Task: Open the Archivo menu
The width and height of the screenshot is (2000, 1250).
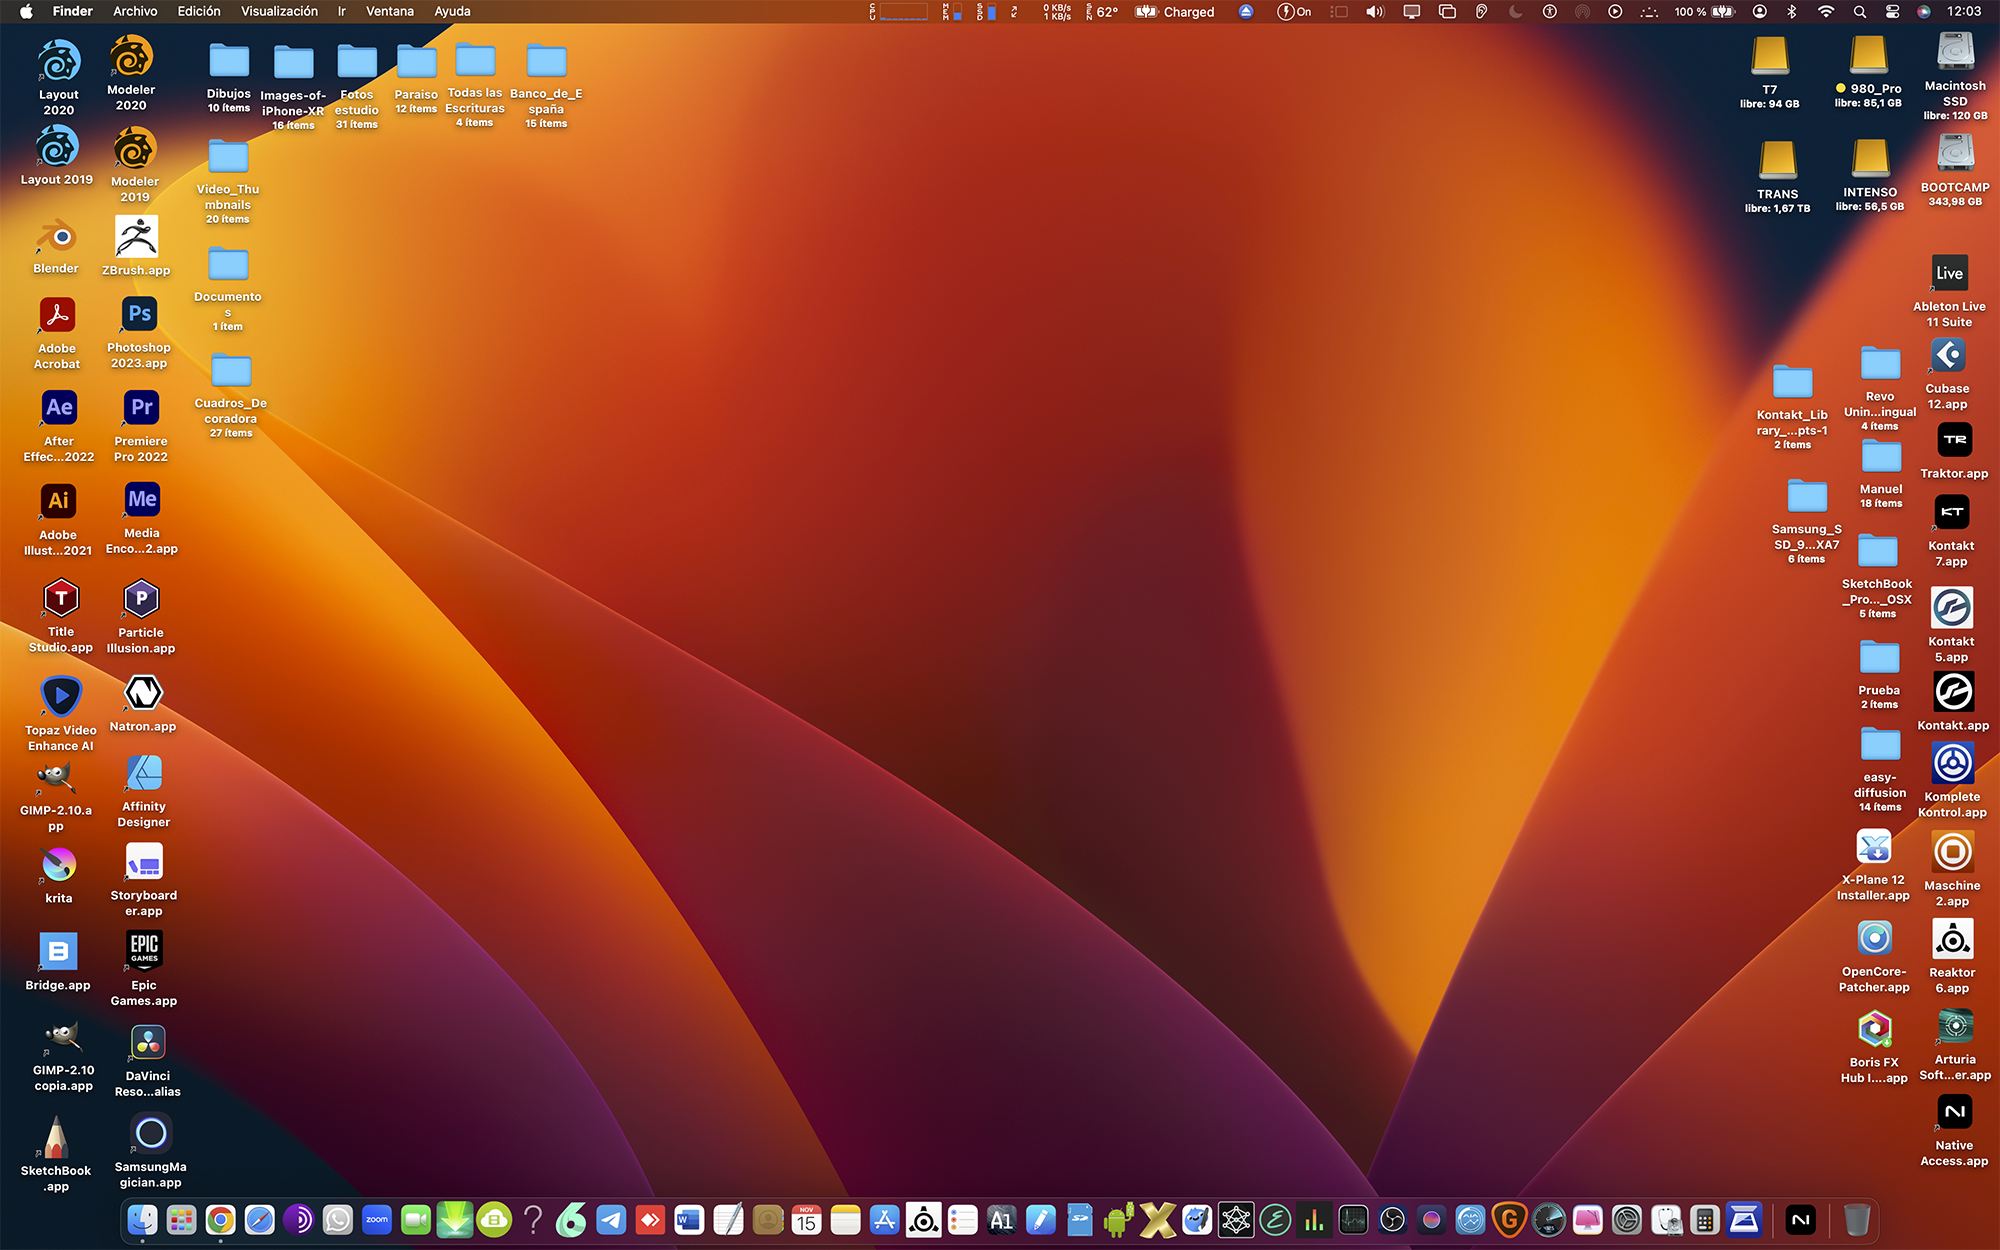Action: coord(135,12)
